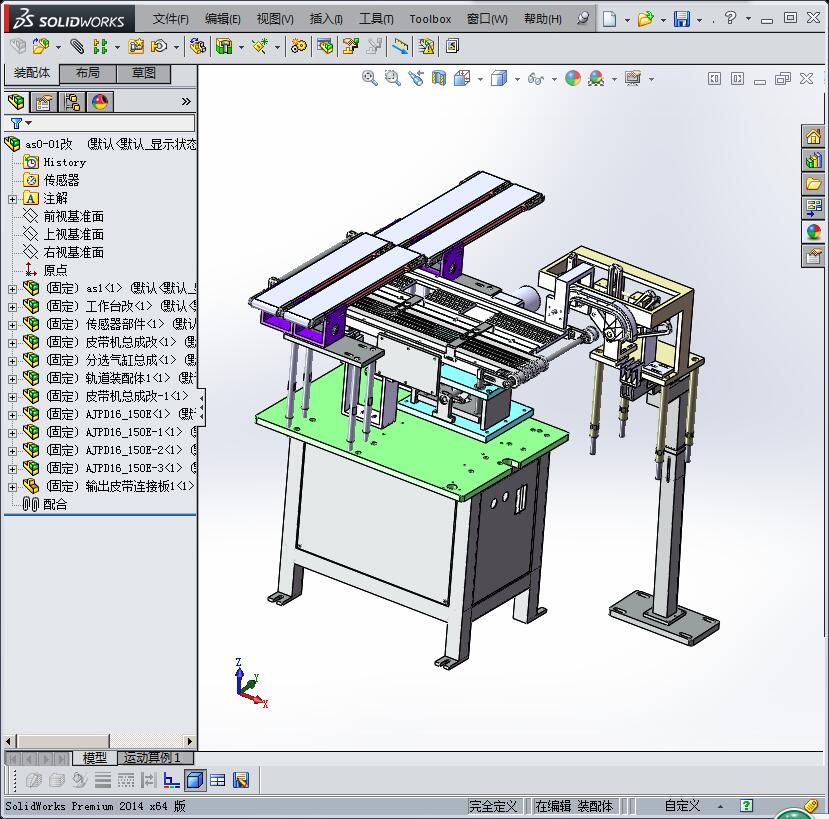Toggle the 3D cube view button in bottom toolbar
Screen dimensions: 829x819
tap(195, 780)
